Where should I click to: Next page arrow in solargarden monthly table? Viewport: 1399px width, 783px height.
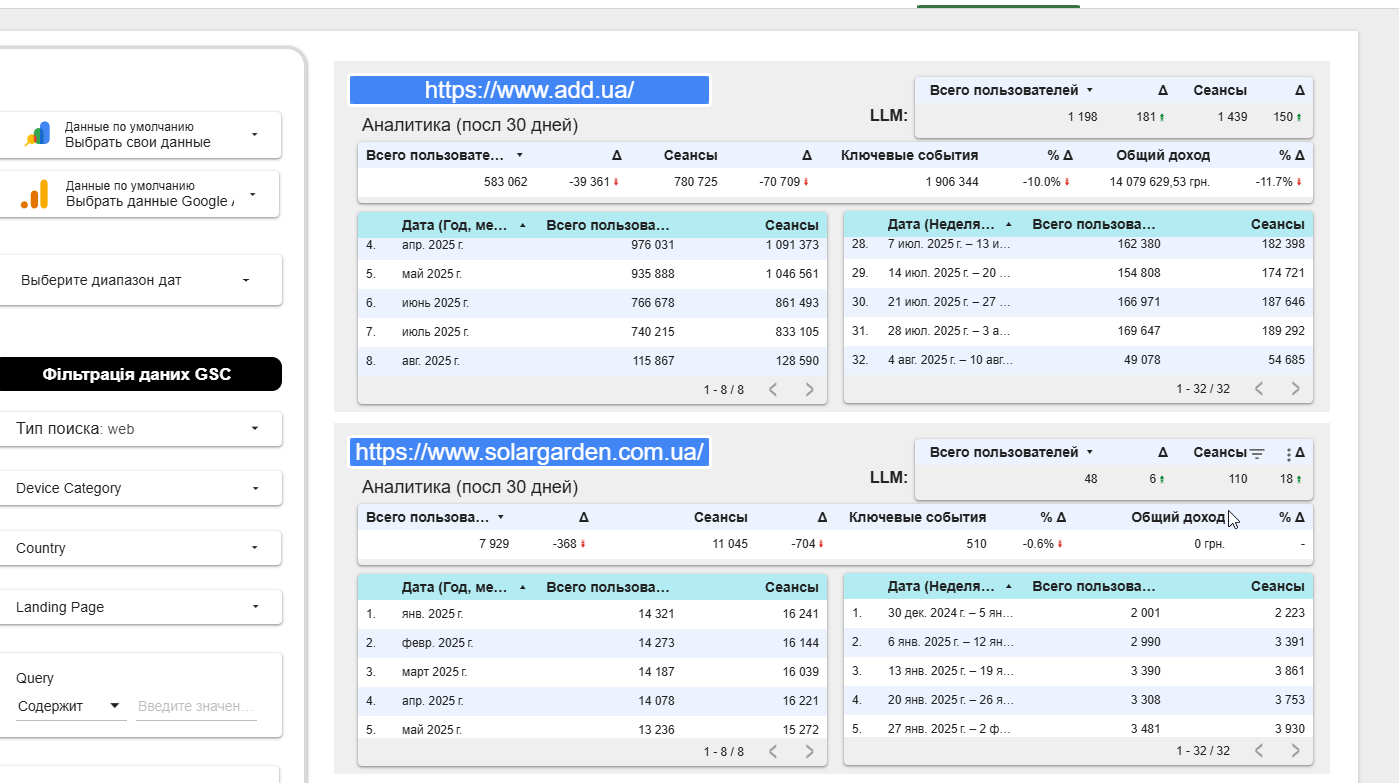click(809, 750)
